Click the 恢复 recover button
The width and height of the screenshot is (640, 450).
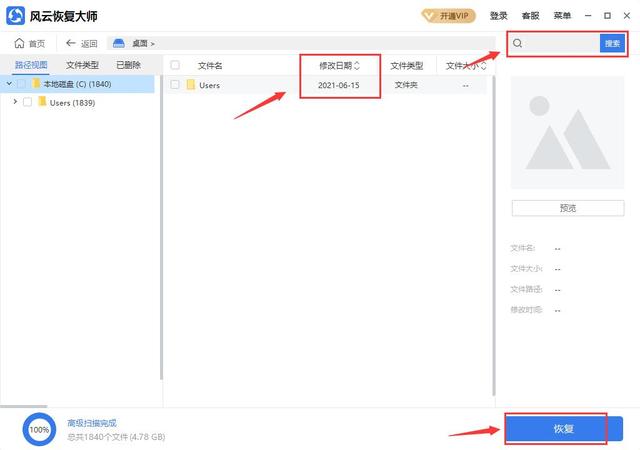click(564, 429)
